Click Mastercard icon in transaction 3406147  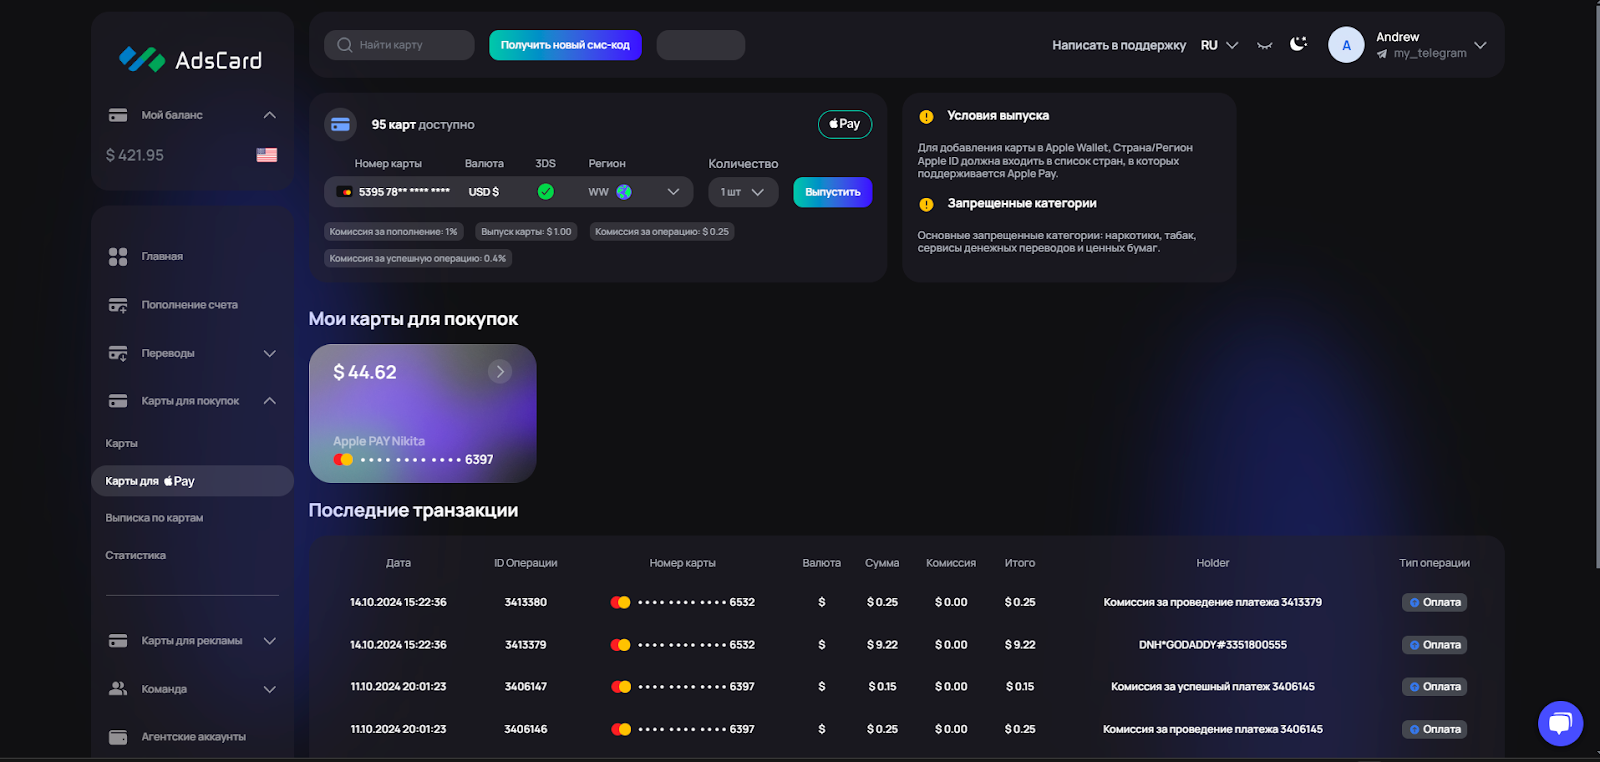click(x=621, y=687)
